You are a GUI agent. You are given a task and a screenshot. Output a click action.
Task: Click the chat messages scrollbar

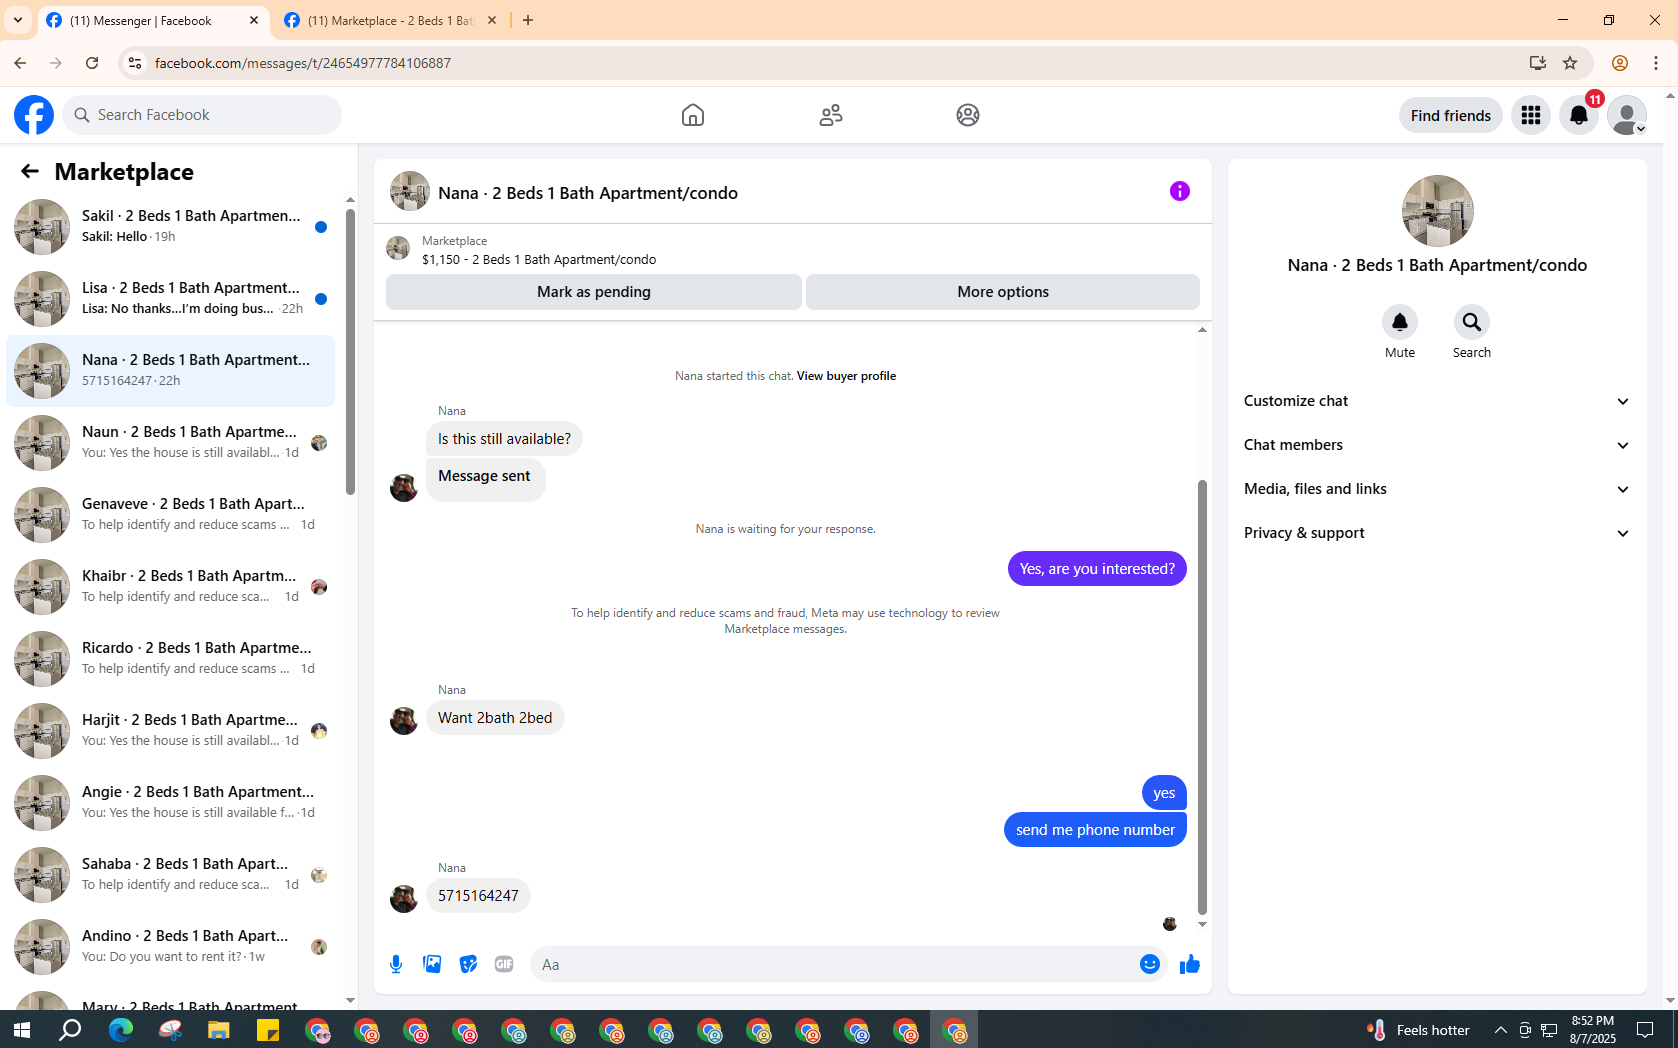click(1202, 697)
